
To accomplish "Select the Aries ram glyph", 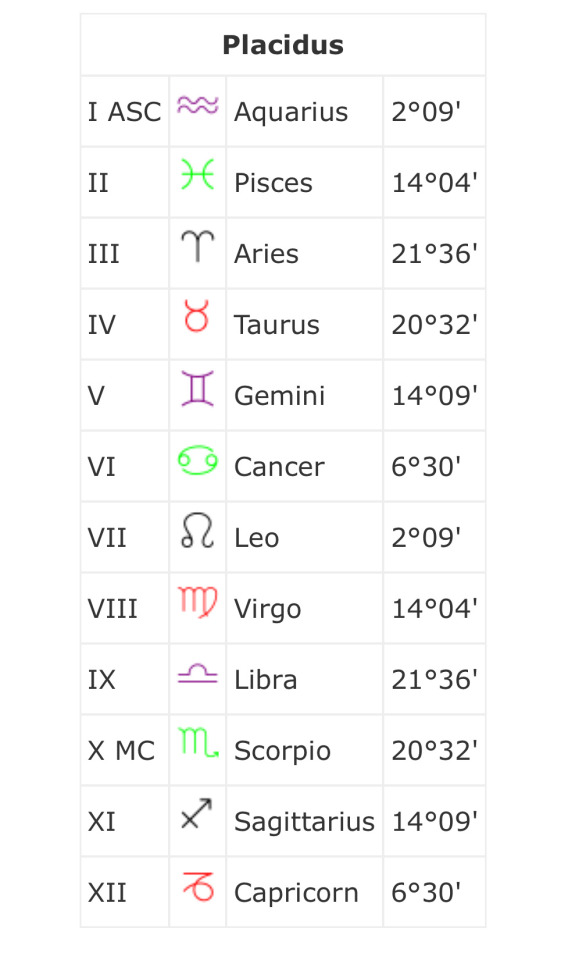I will pos(197,246).
